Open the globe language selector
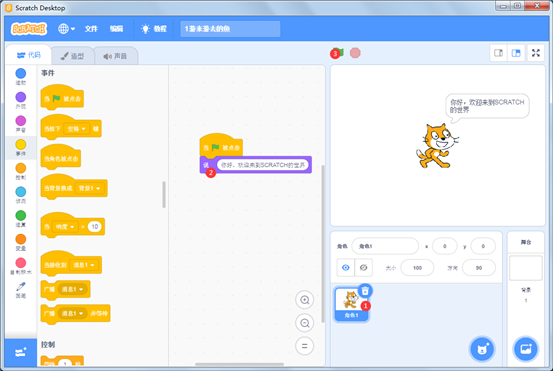Image resolution: width=553 pixels, height=371 pixels. click(66, 29)
